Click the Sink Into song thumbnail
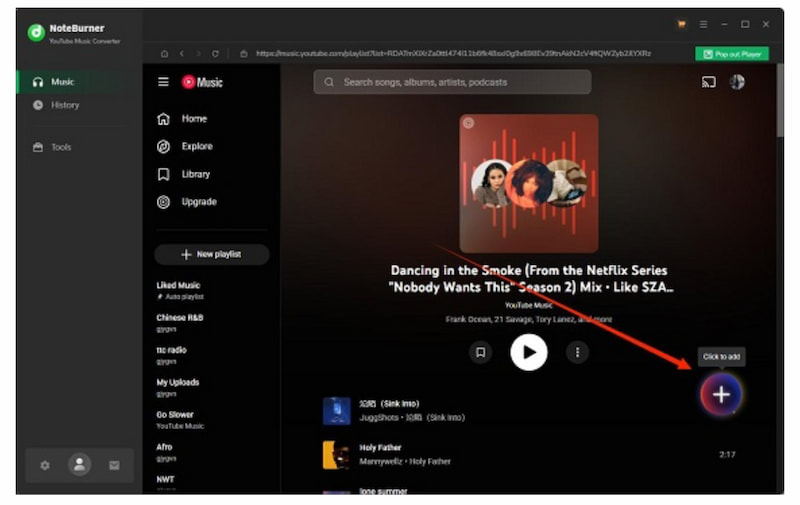 coord(337,411)
